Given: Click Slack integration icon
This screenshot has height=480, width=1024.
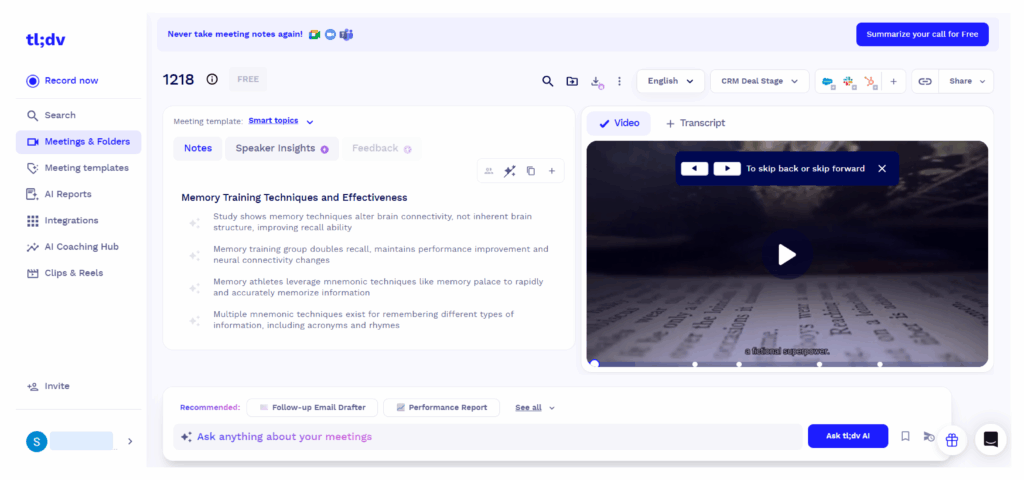Looking at the screenshot, I should point(849,82).
